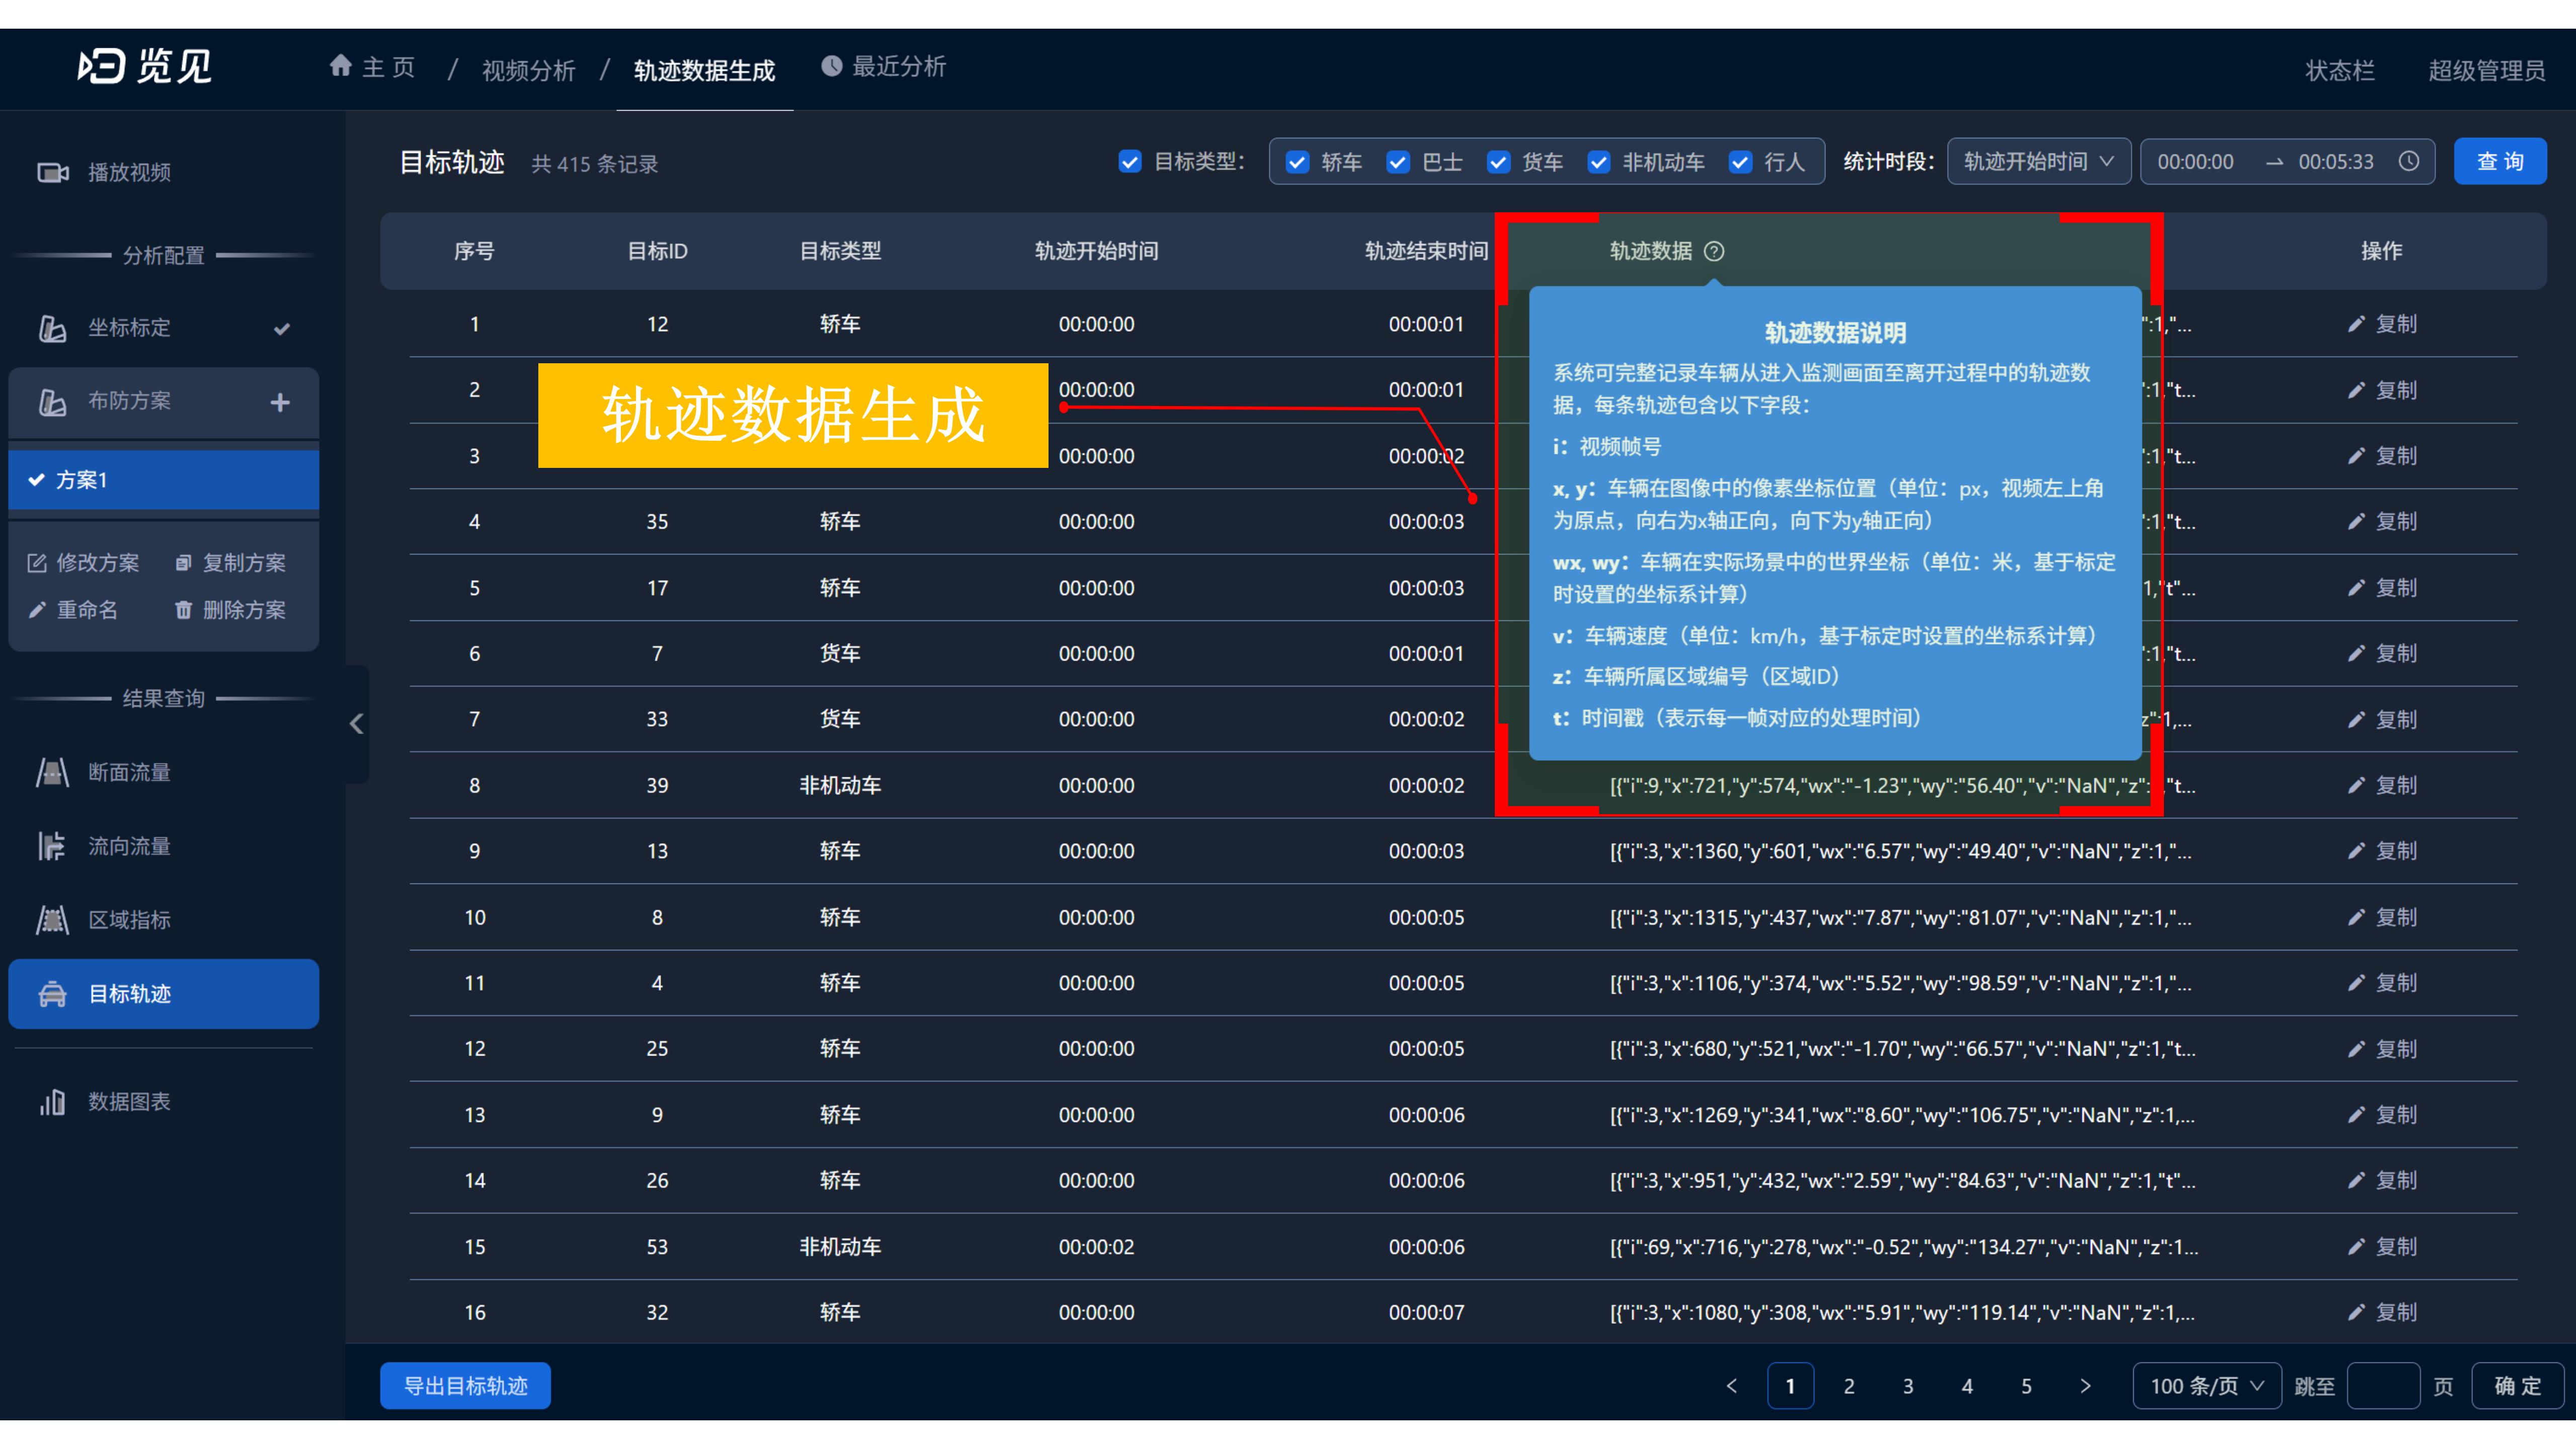Collapse the sidebar with the left chevron
Viewport: 2576px width, 1449px height.
pyautogui.click(x=356, y=724)
